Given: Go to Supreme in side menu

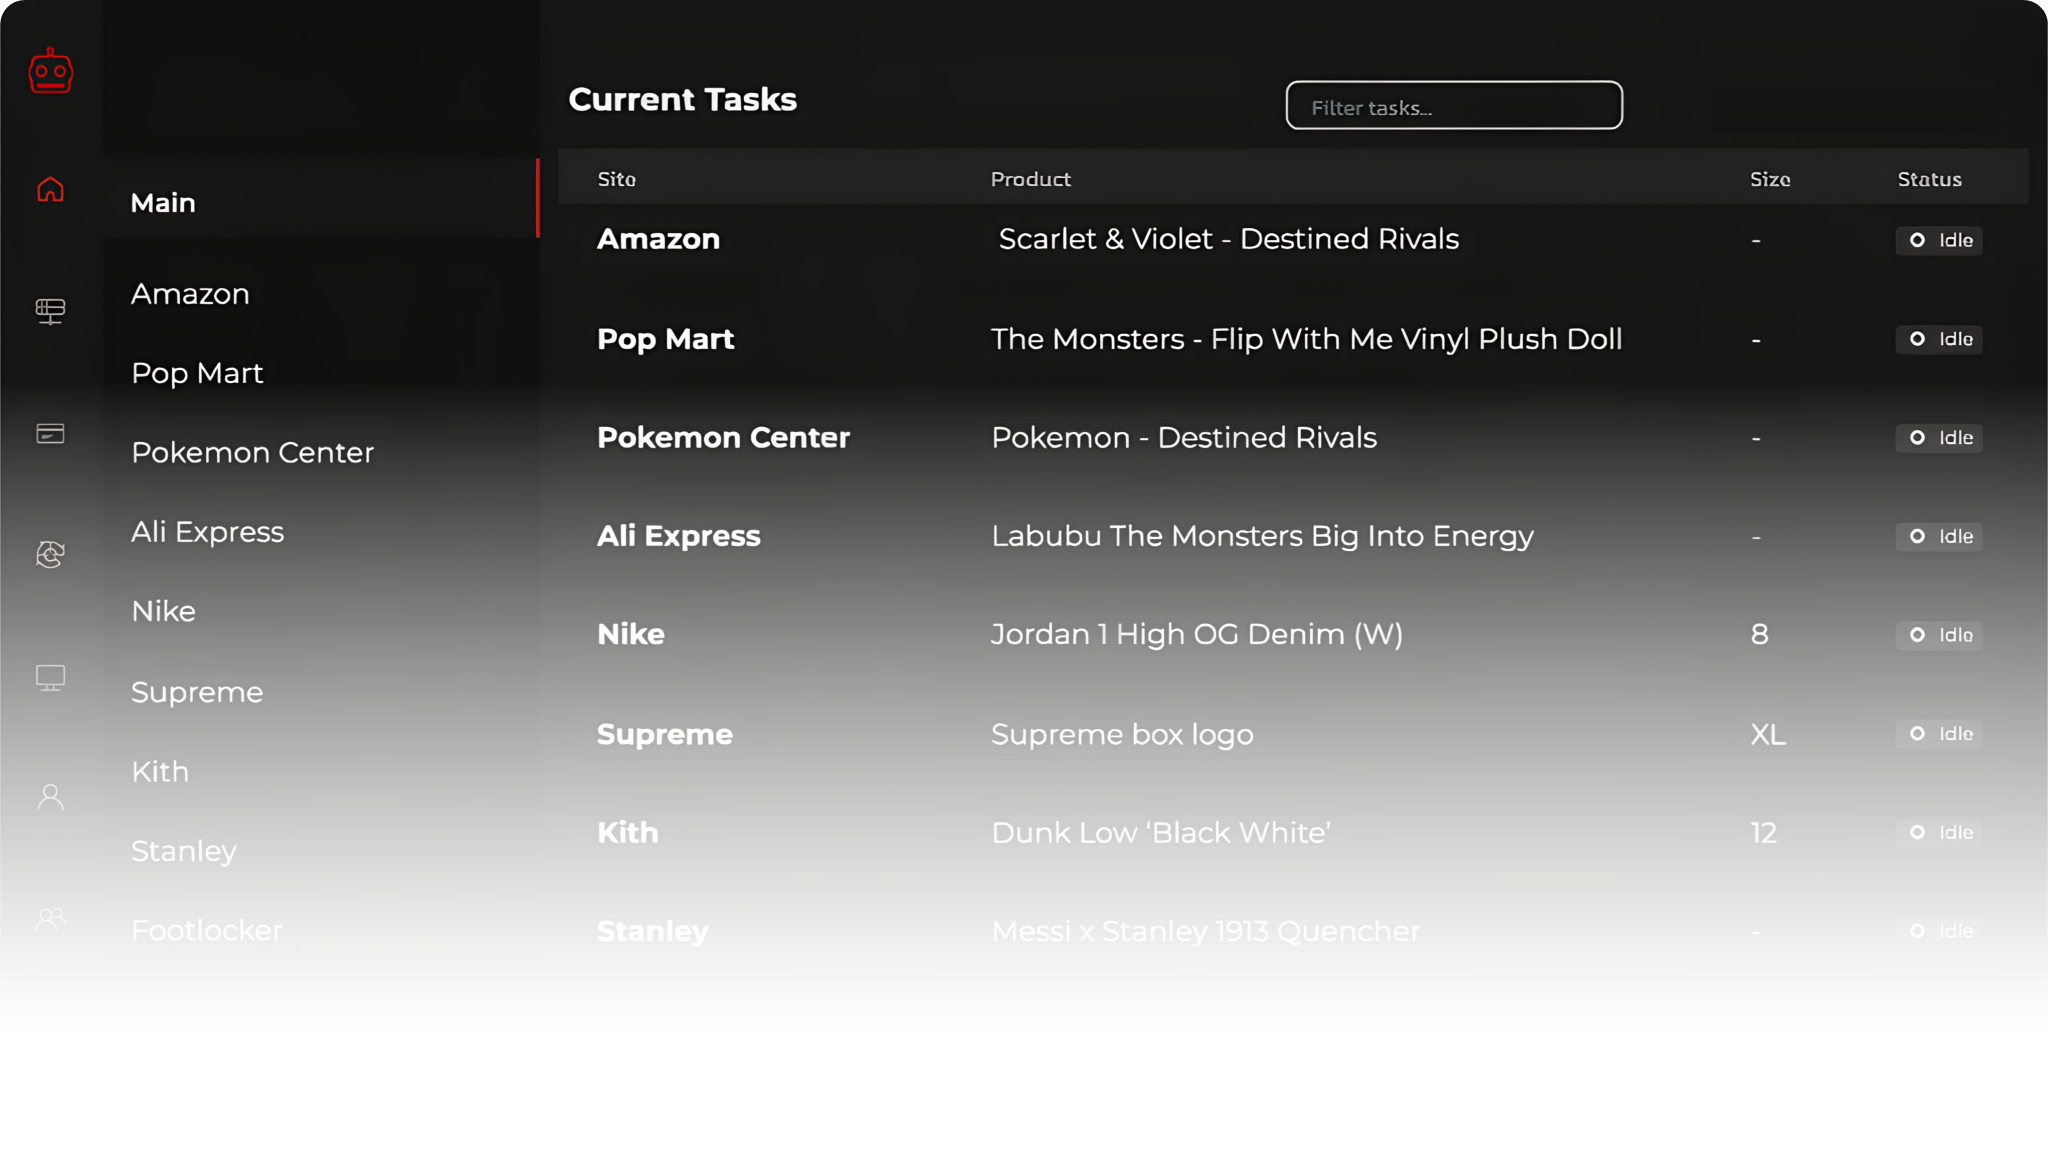Looking at the screenshot, I should coord(197,692).
